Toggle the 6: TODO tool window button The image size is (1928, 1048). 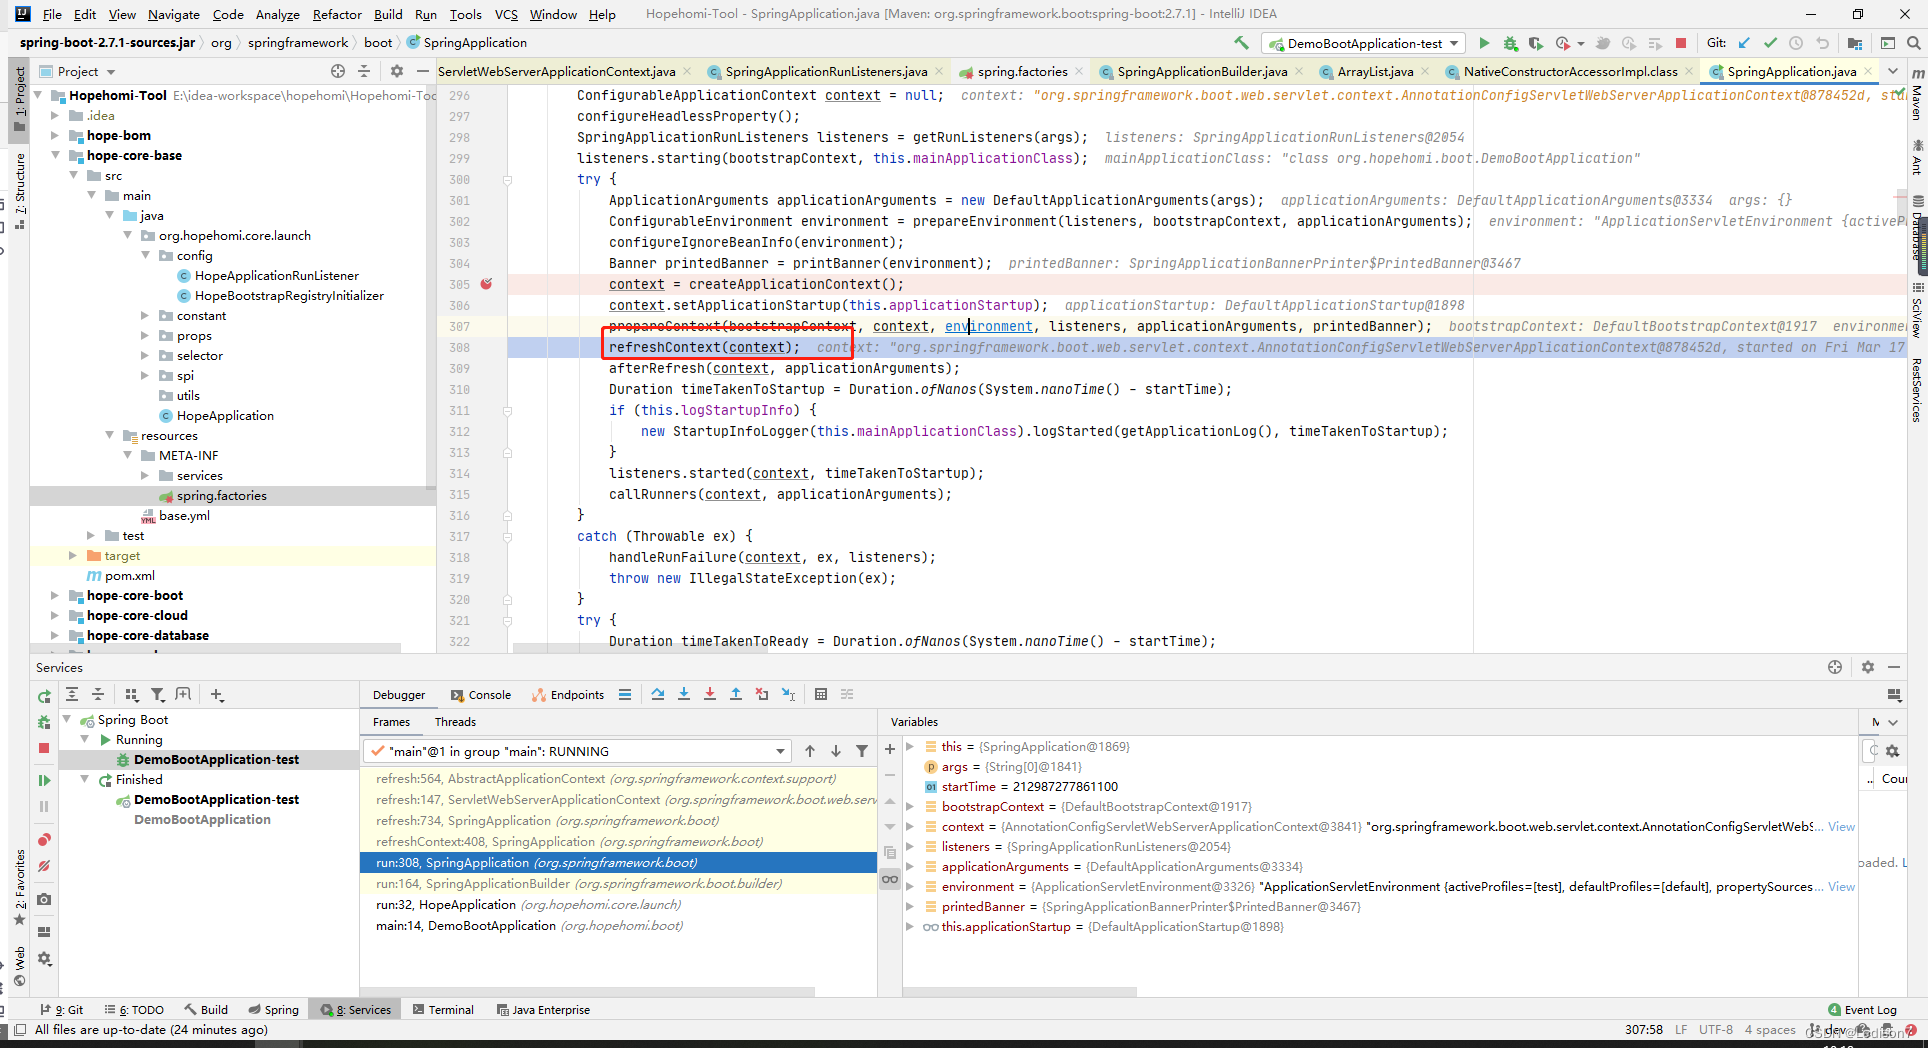click(134, 1009)
